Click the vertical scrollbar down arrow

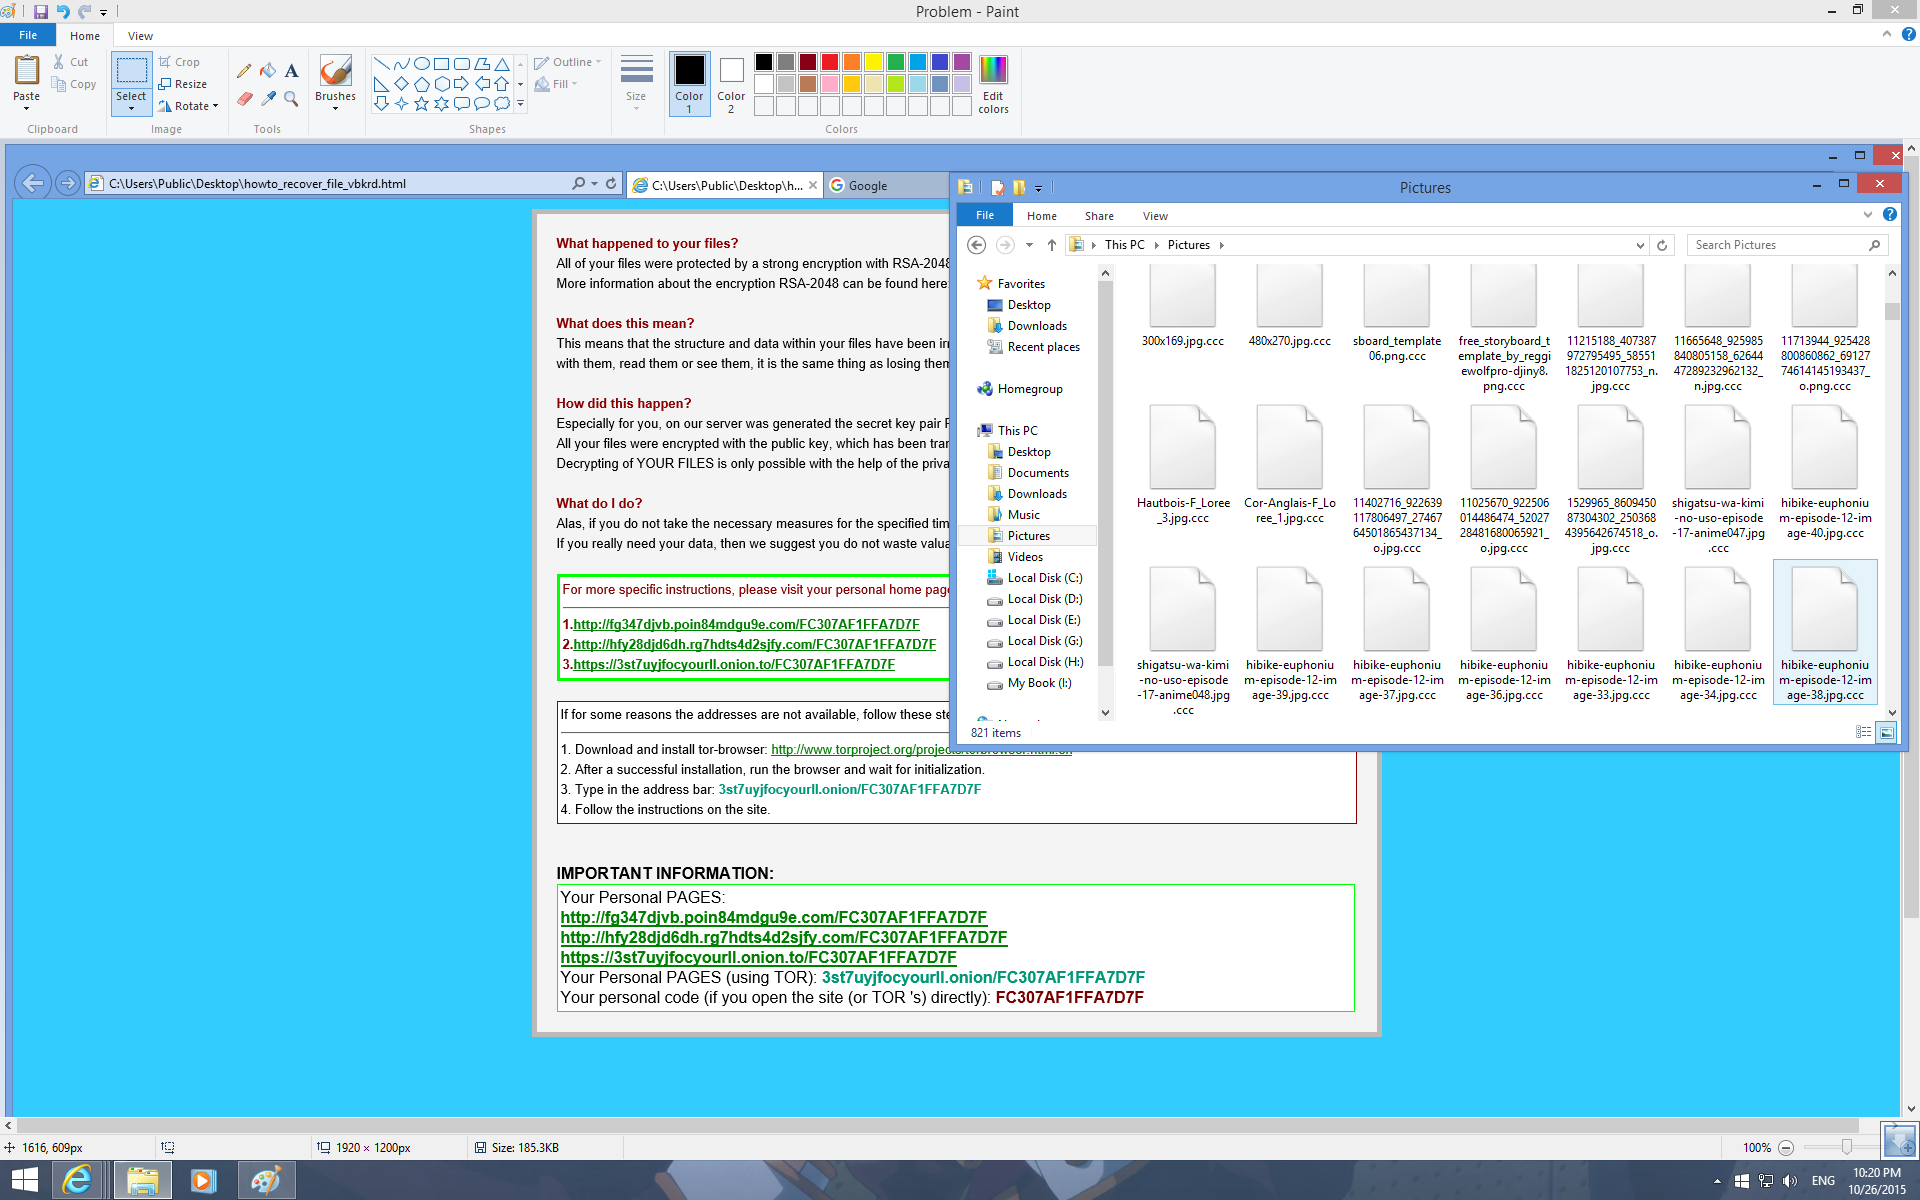1911,1108
